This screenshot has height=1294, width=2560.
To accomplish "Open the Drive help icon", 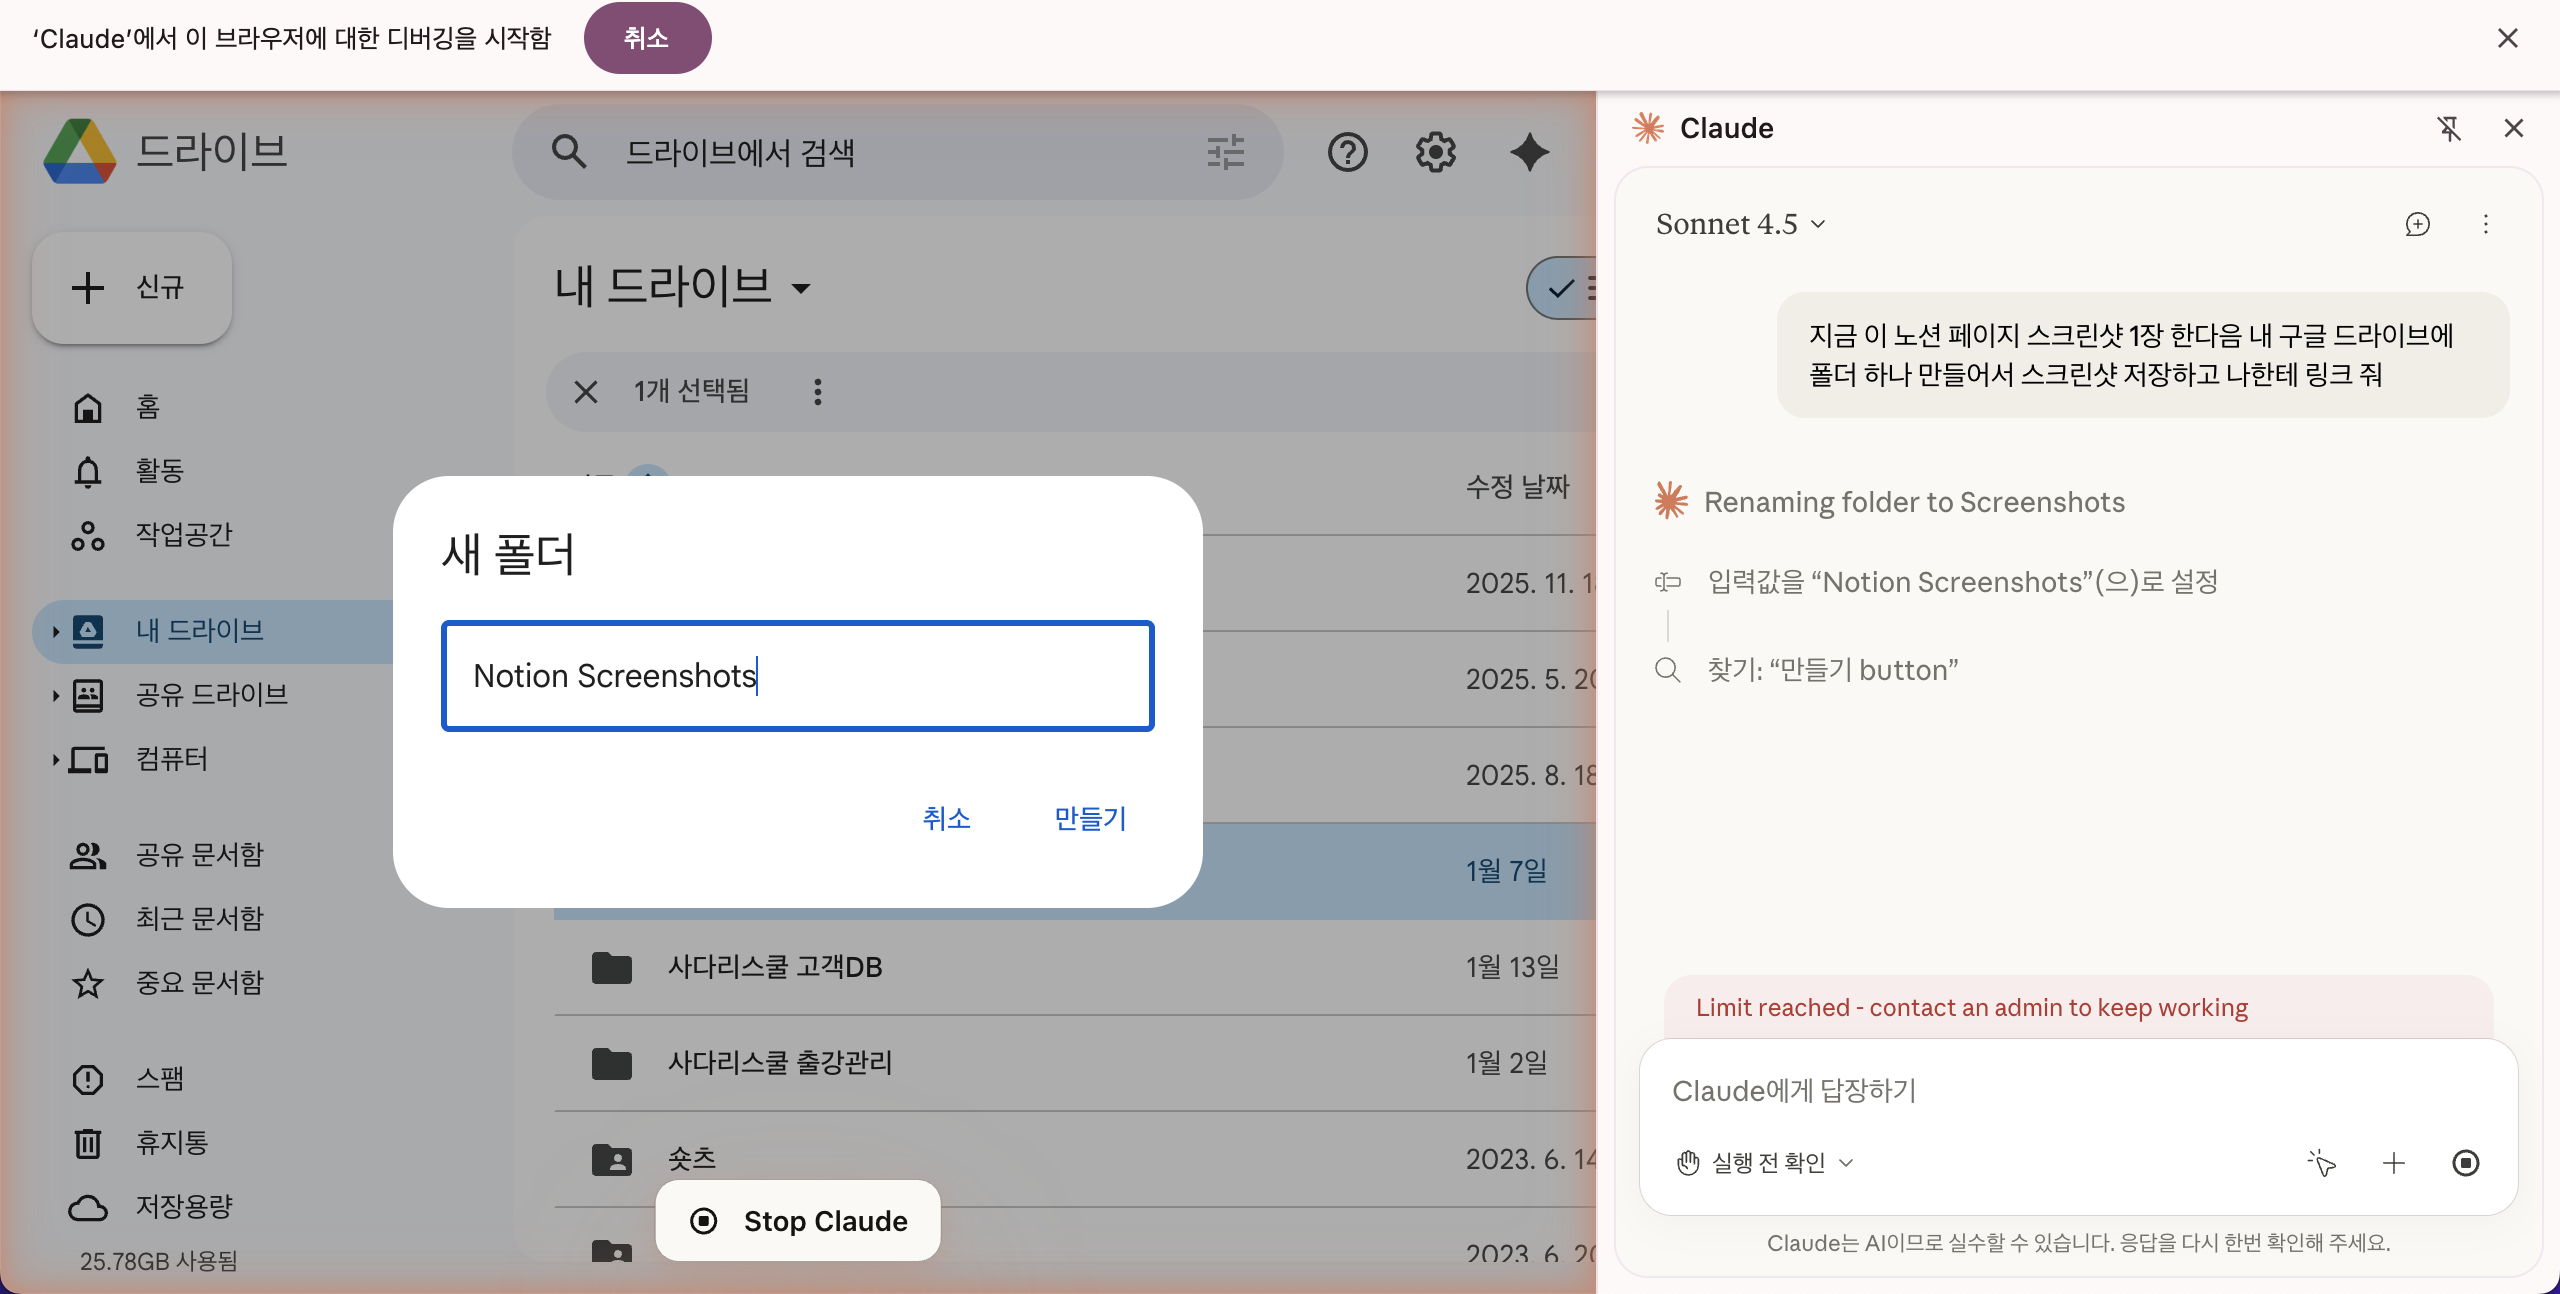I will pyautogui.click(x=1347, y=152).
